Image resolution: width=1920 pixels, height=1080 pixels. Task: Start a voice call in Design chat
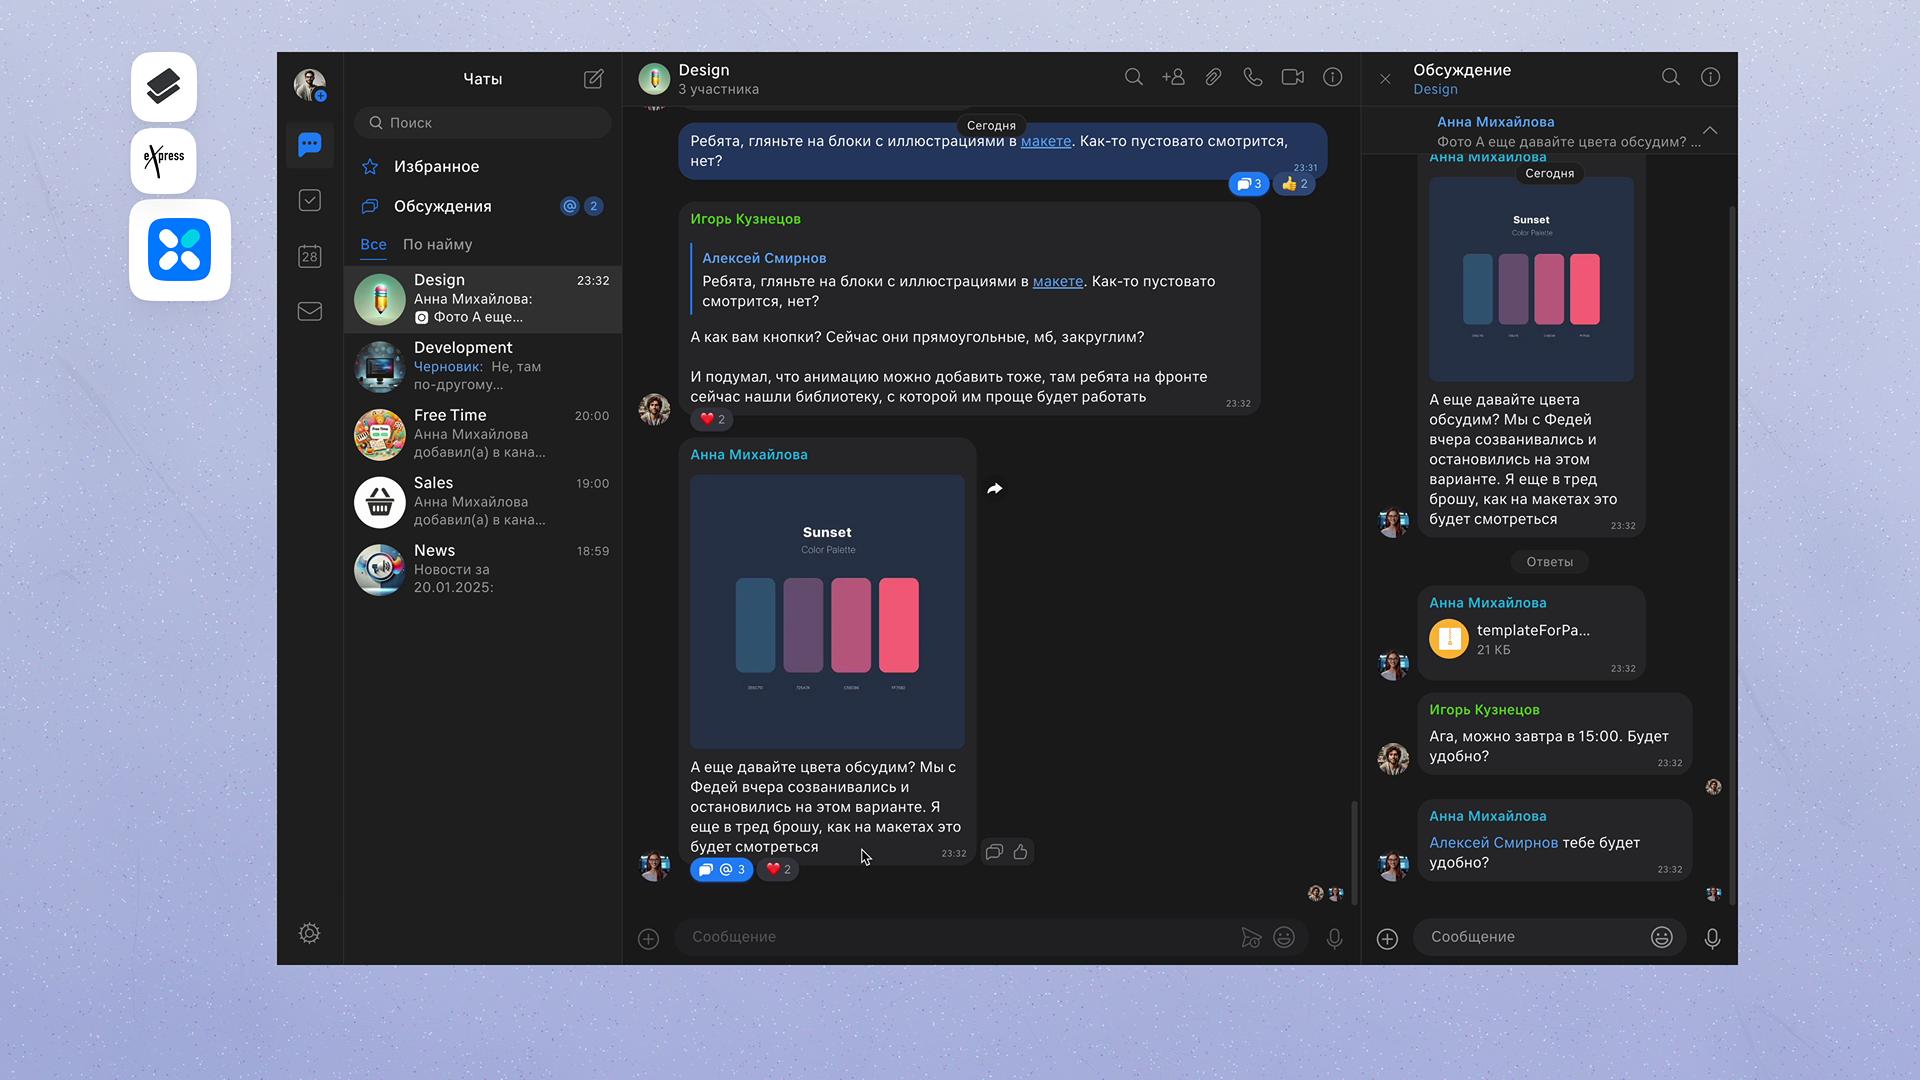(x=1252, y=77)
